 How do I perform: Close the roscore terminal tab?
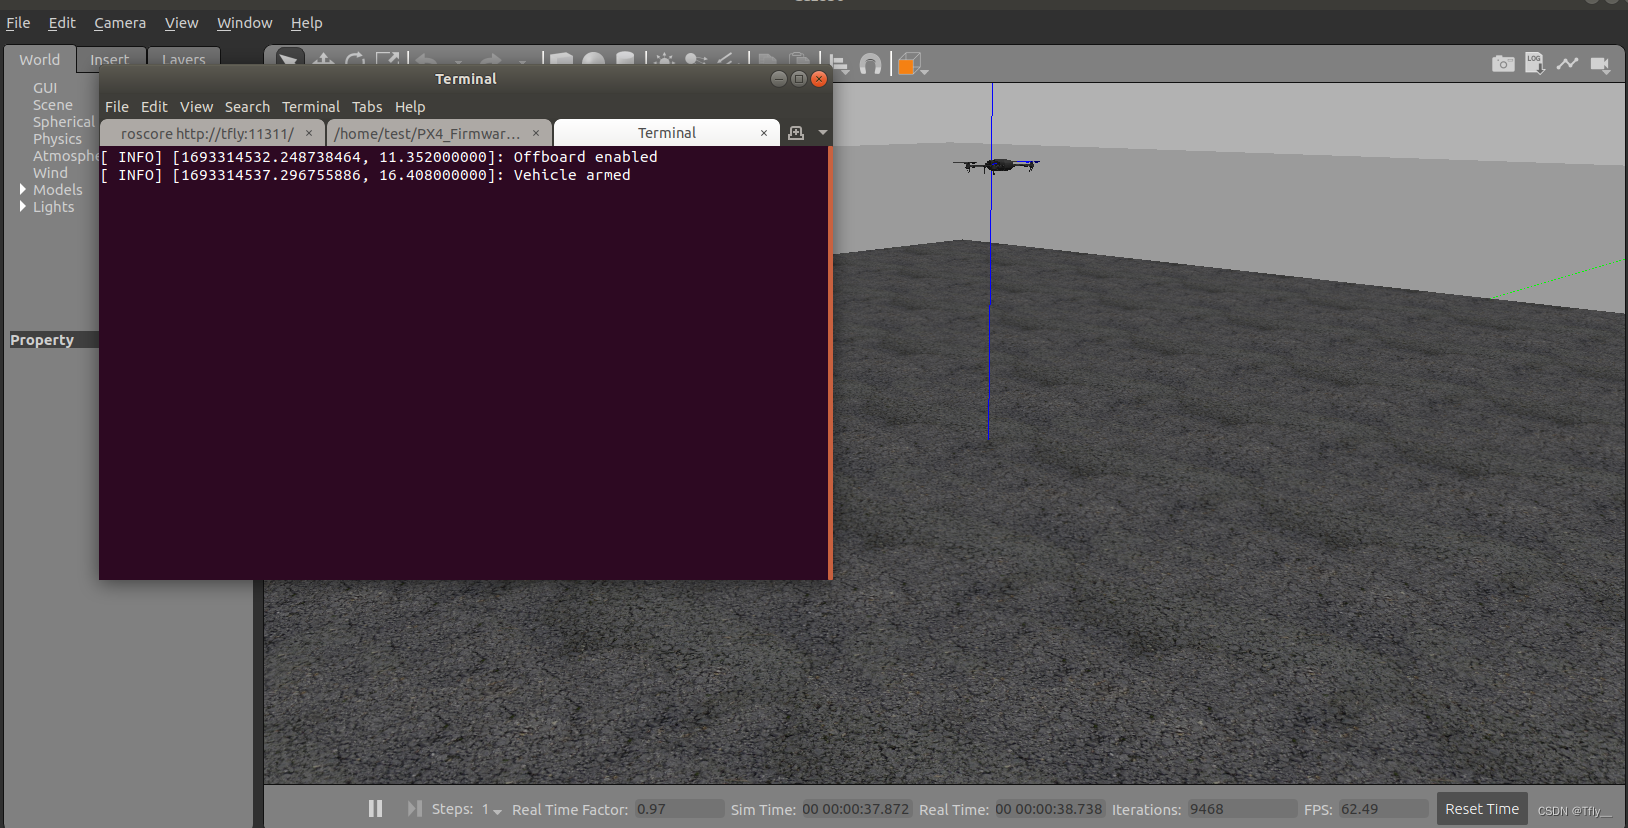(309, 133)
